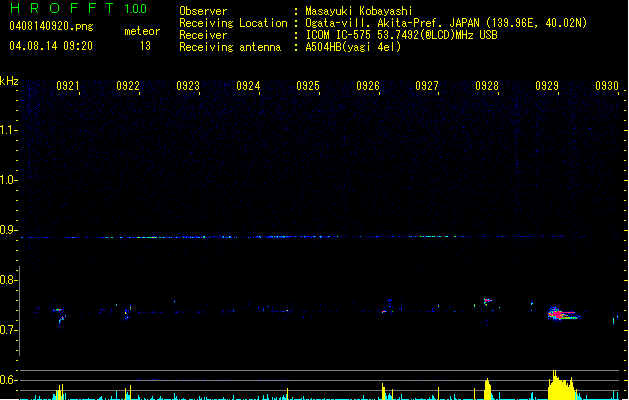Click the 0.6 kHz axis label
The width and height of the screenshot is (629, 400).
(9, 380)
